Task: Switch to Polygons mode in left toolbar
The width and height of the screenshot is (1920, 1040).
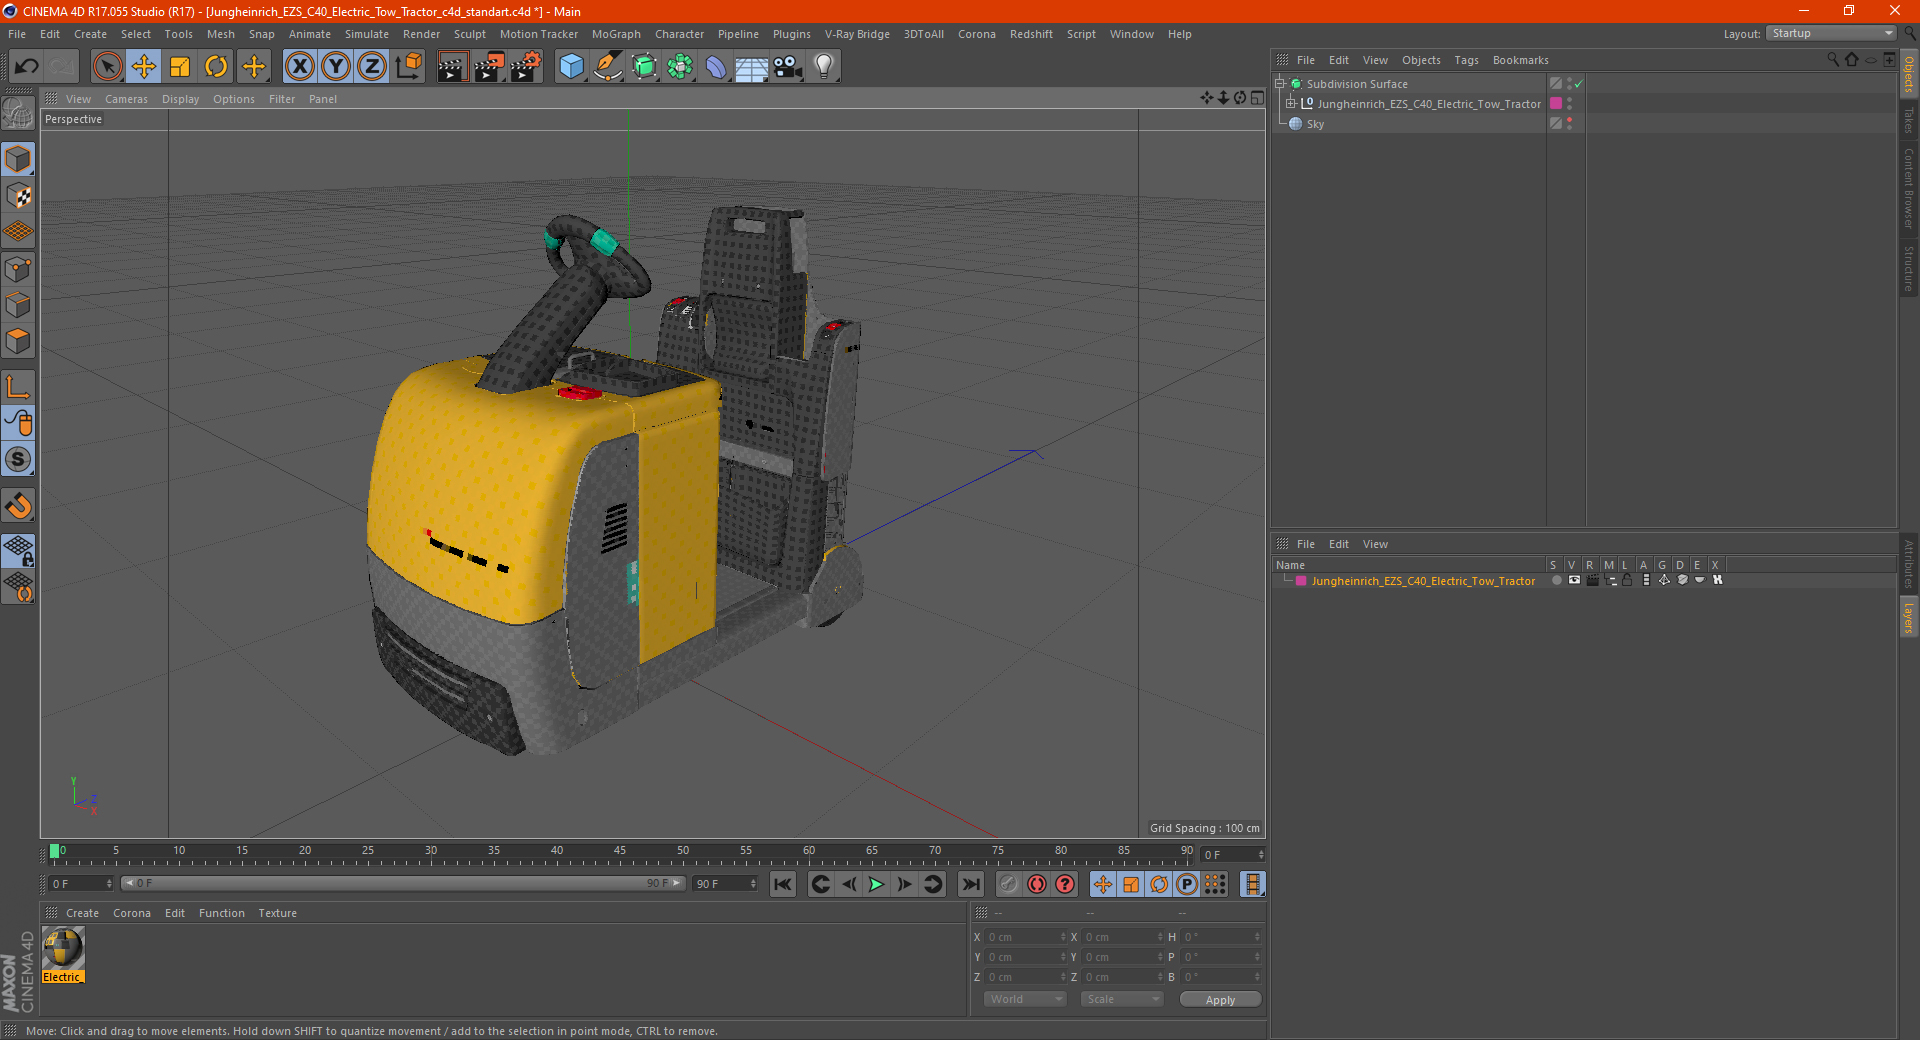Action: pyautogui.click(x=18, y=341)
